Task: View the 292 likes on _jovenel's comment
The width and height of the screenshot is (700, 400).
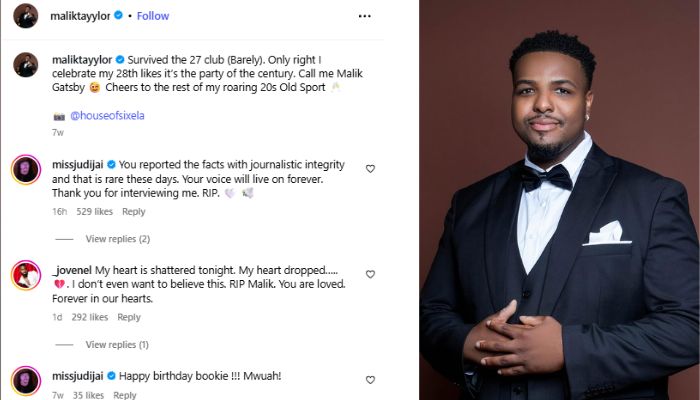Action: [89, 318]
